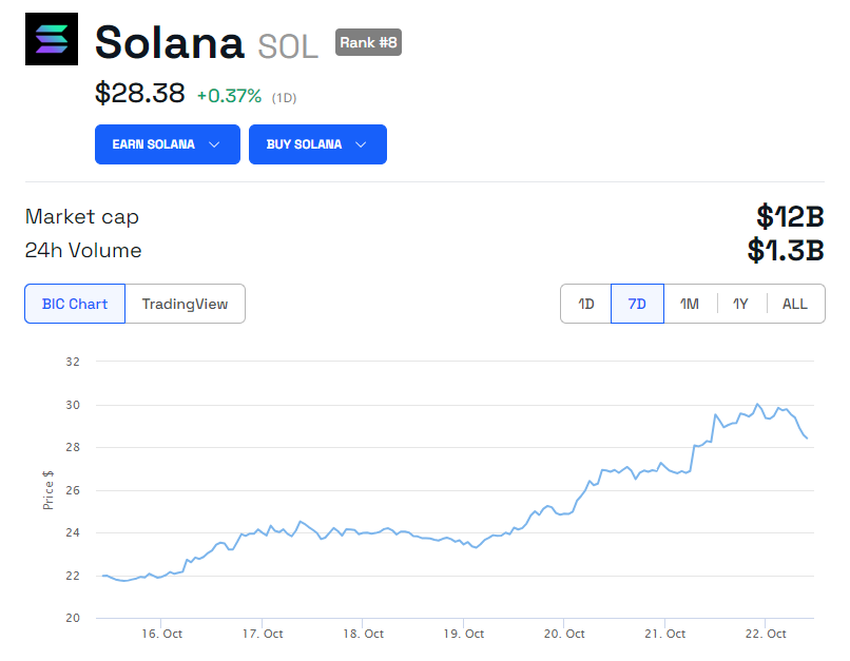
Task: Switch to the TradingView tab
Action: coord(185,304)
